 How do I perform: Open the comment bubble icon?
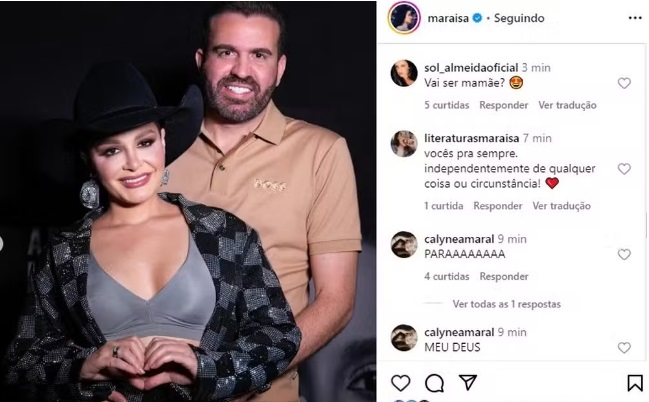click(434, 383)
